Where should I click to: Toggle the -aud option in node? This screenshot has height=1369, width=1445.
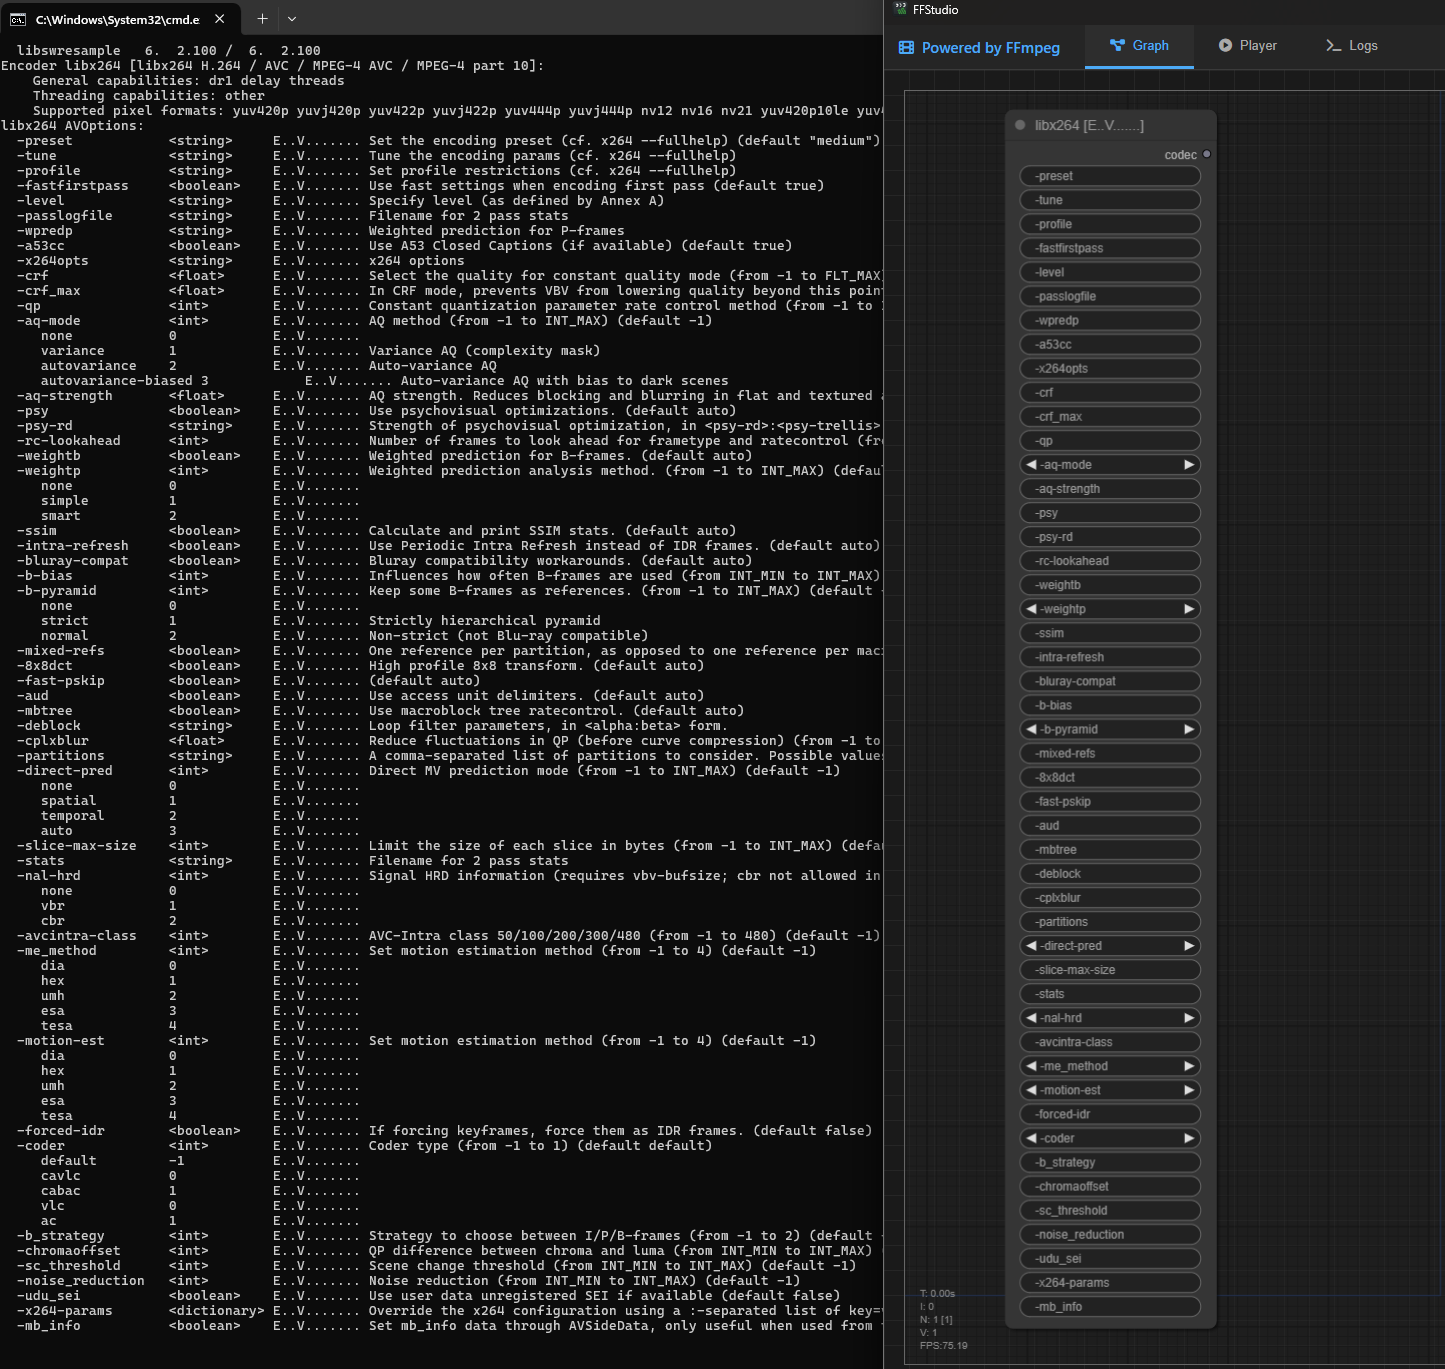pos(1110,825)
